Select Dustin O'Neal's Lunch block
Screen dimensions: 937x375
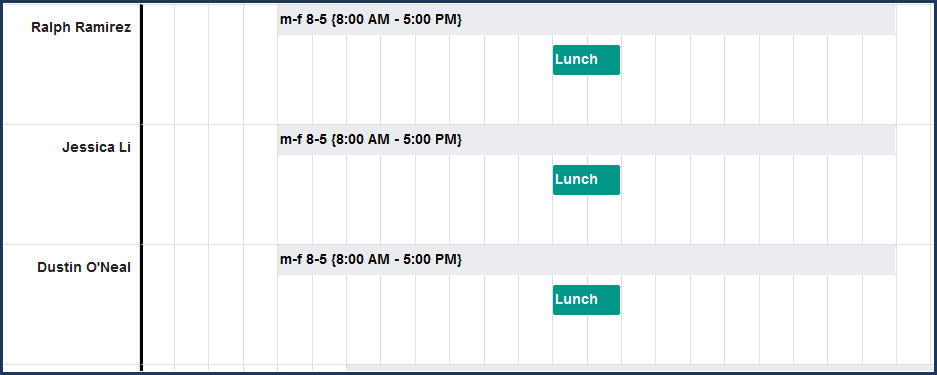(586, 300)
